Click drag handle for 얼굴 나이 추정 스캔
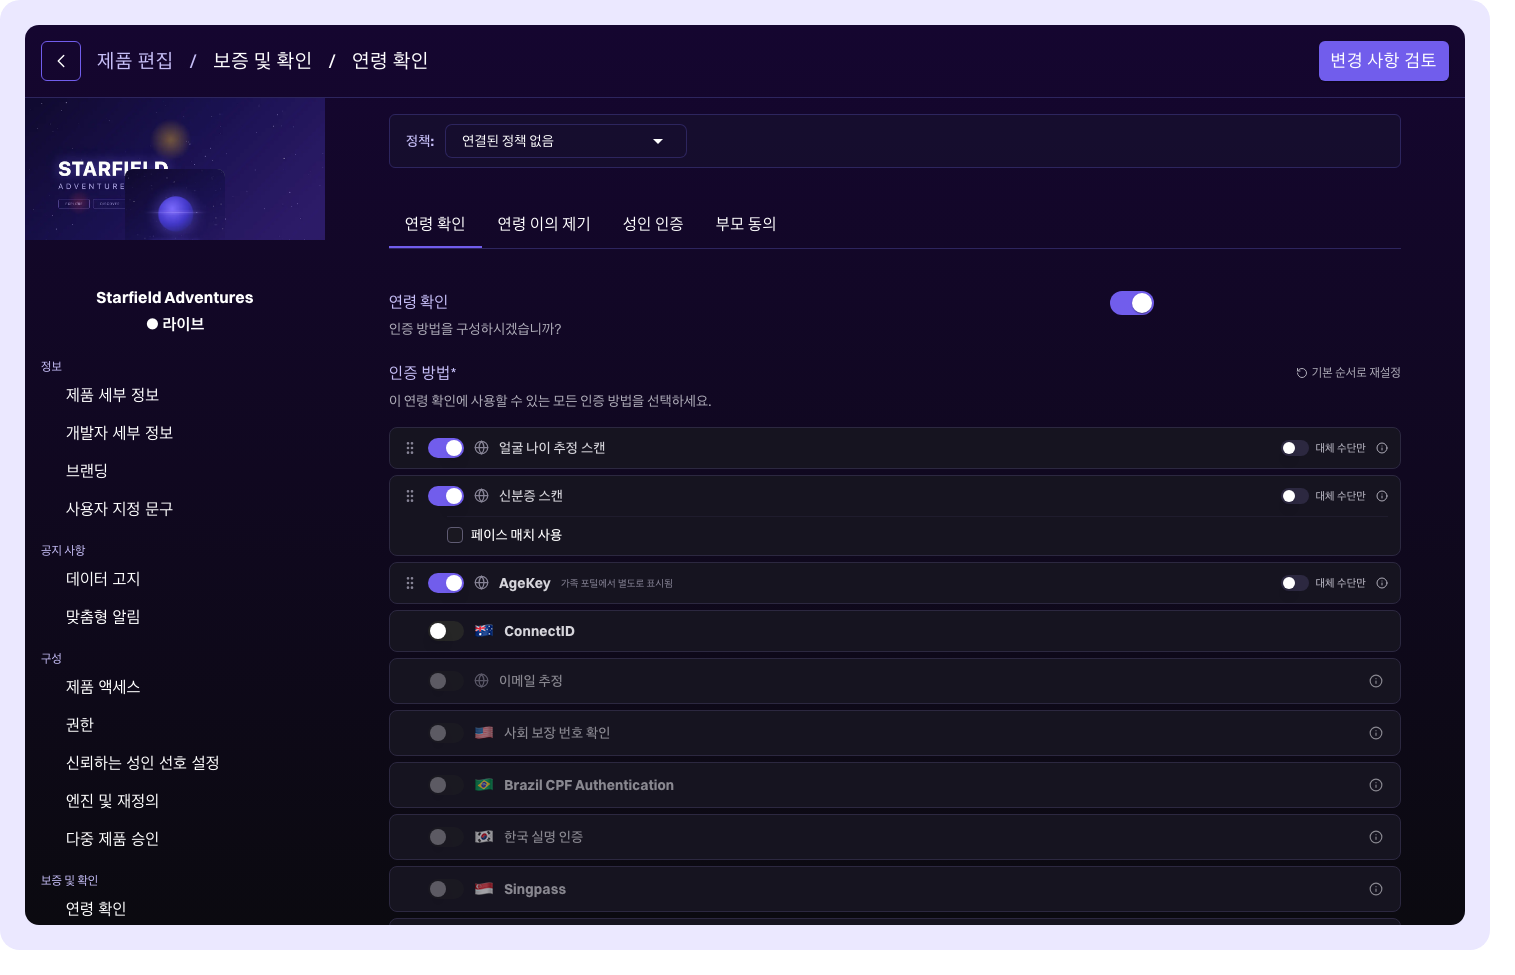Image resolution: width=1515 pixels, height=975 pixels. click(x=410, y=448)
